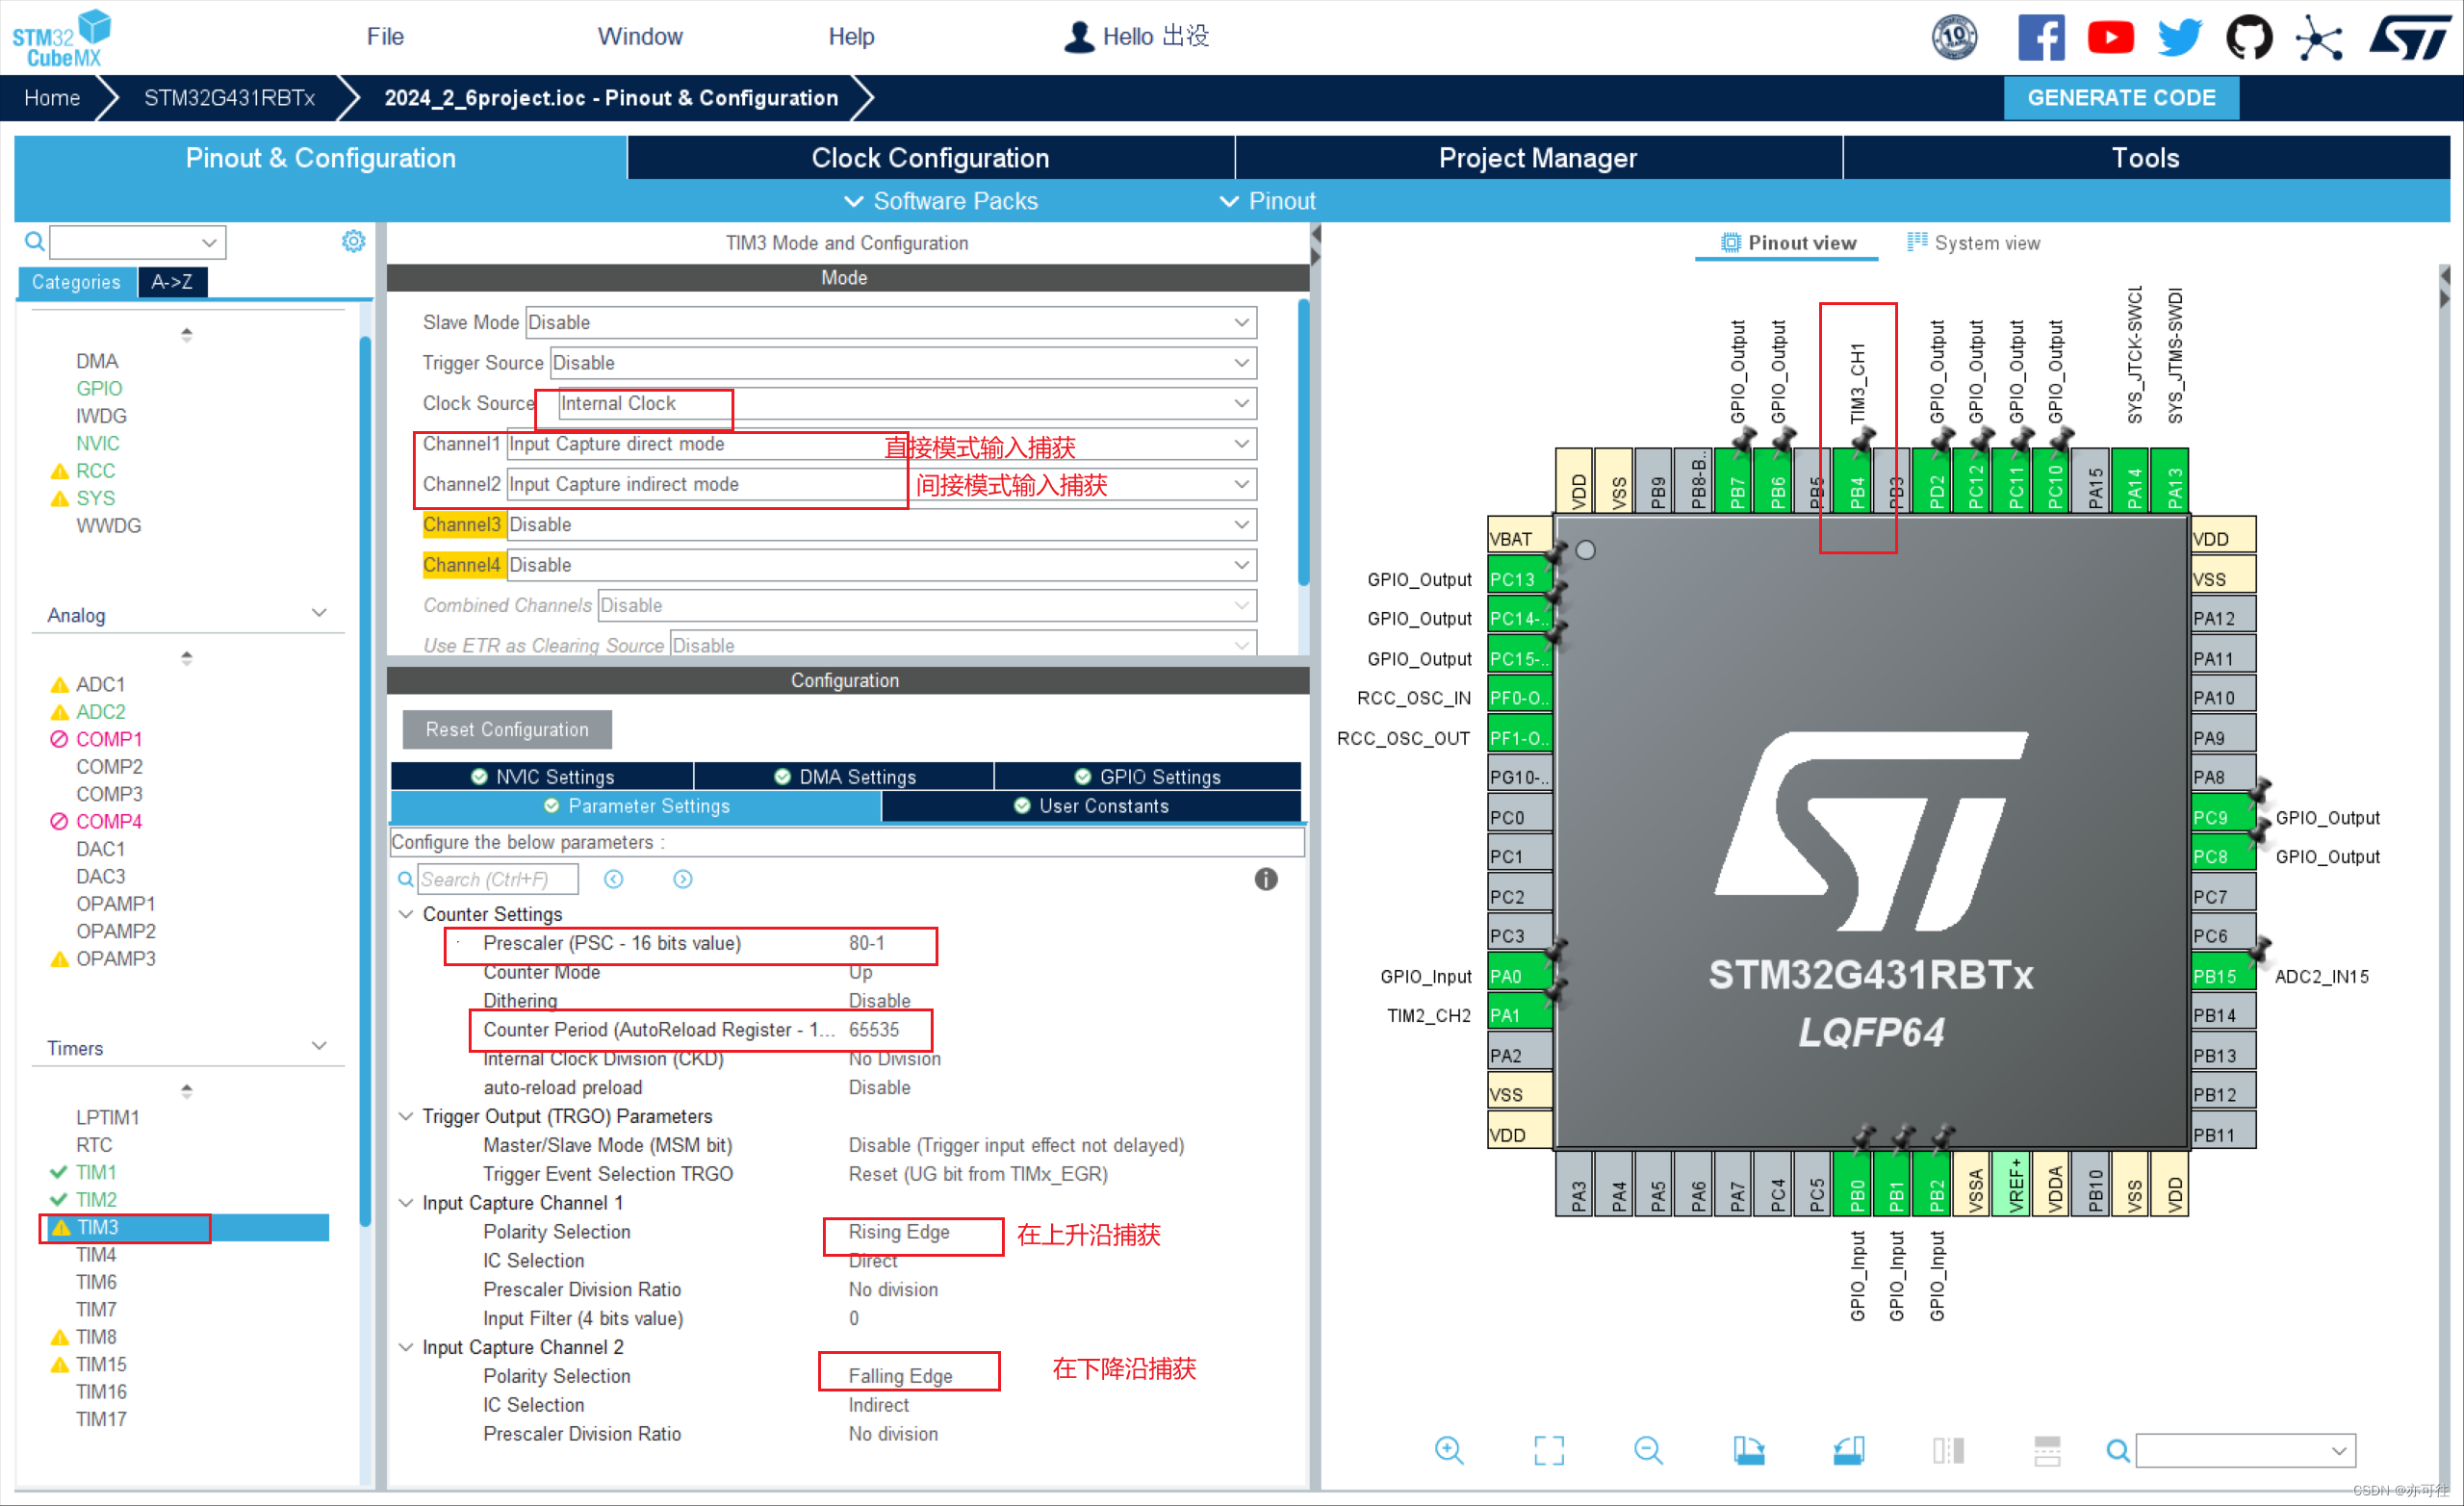
Task: Collapse the Analog category
Action: 319,613
